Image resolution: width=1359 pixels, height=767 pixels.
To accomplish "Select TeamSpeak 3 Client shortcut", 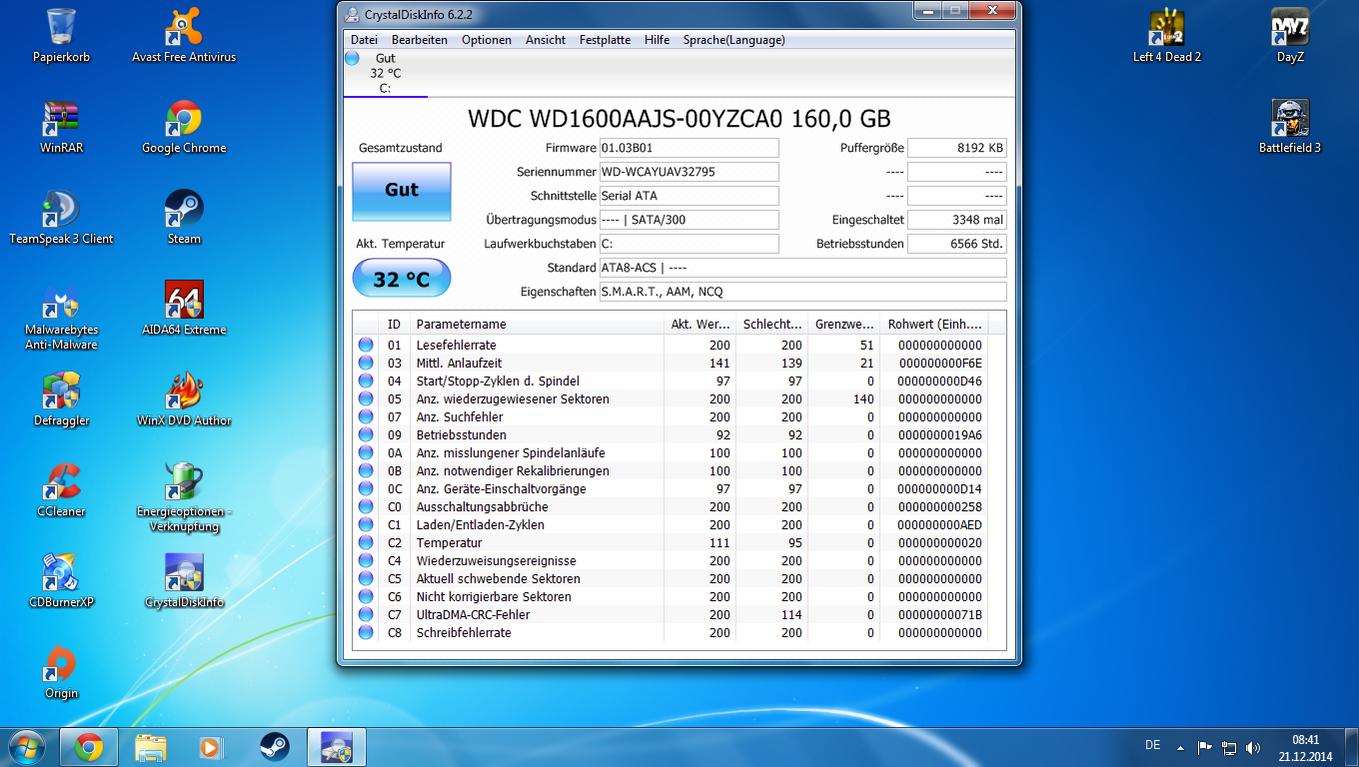I will click(61, 218).
